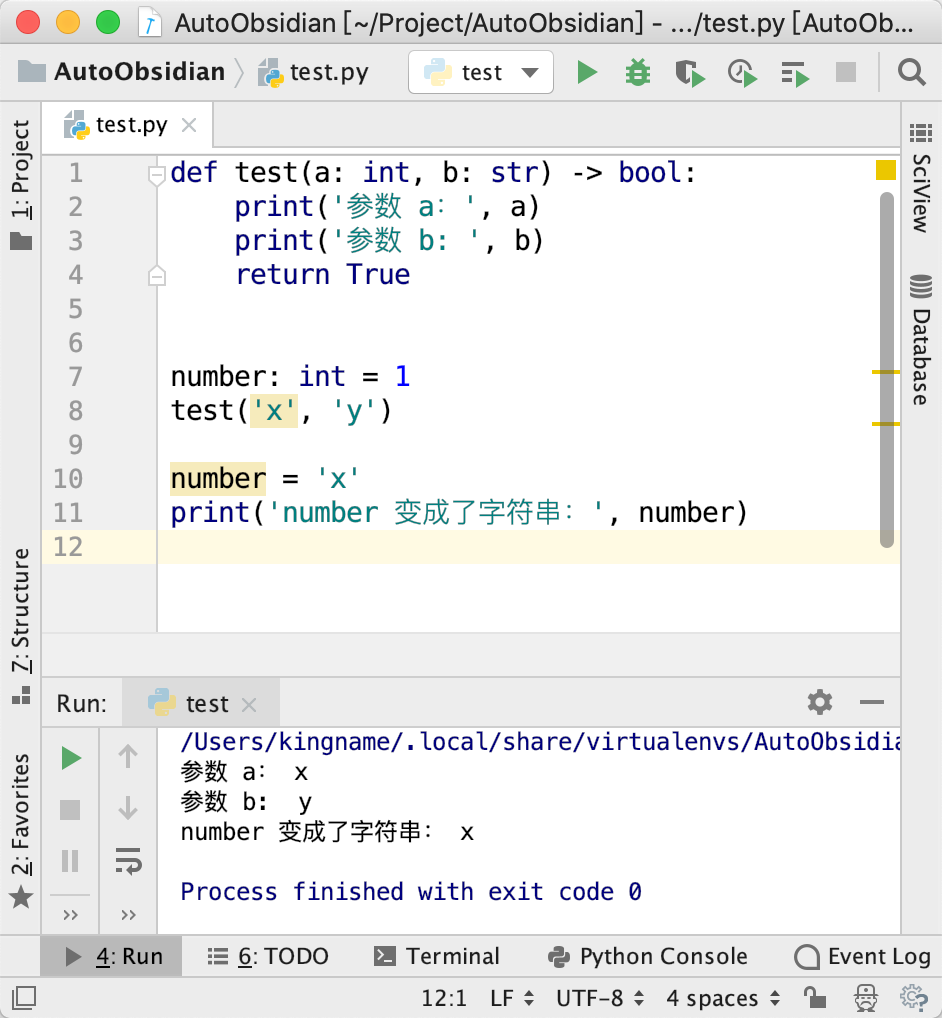Launch the profiler run icon
The height and width of the screenshot is (1018, 942).
pyautogui.click(x=742, y=73)
